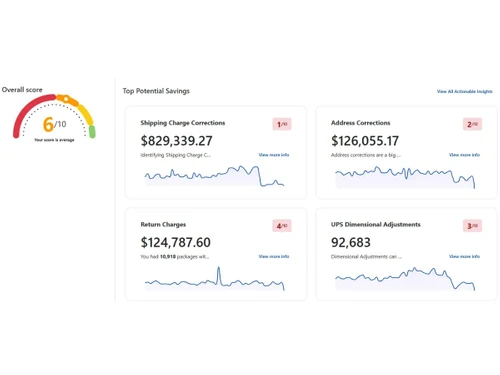Screen dimensions: 500x375
Task: Click the Top Potential Savings heading
Action: 156,91
